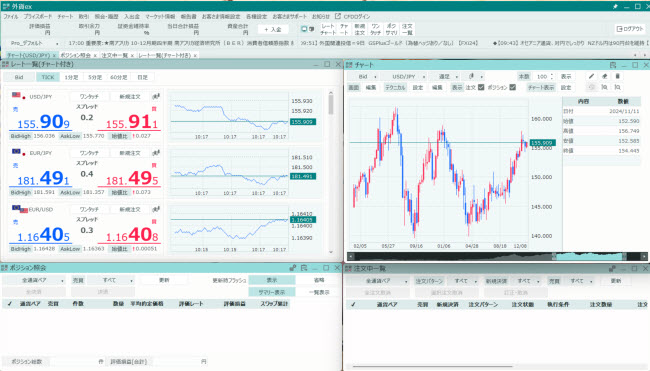650x371 pixels.
Task: Select the 1分足 timeframe in rate list
Action: (71, 77)
